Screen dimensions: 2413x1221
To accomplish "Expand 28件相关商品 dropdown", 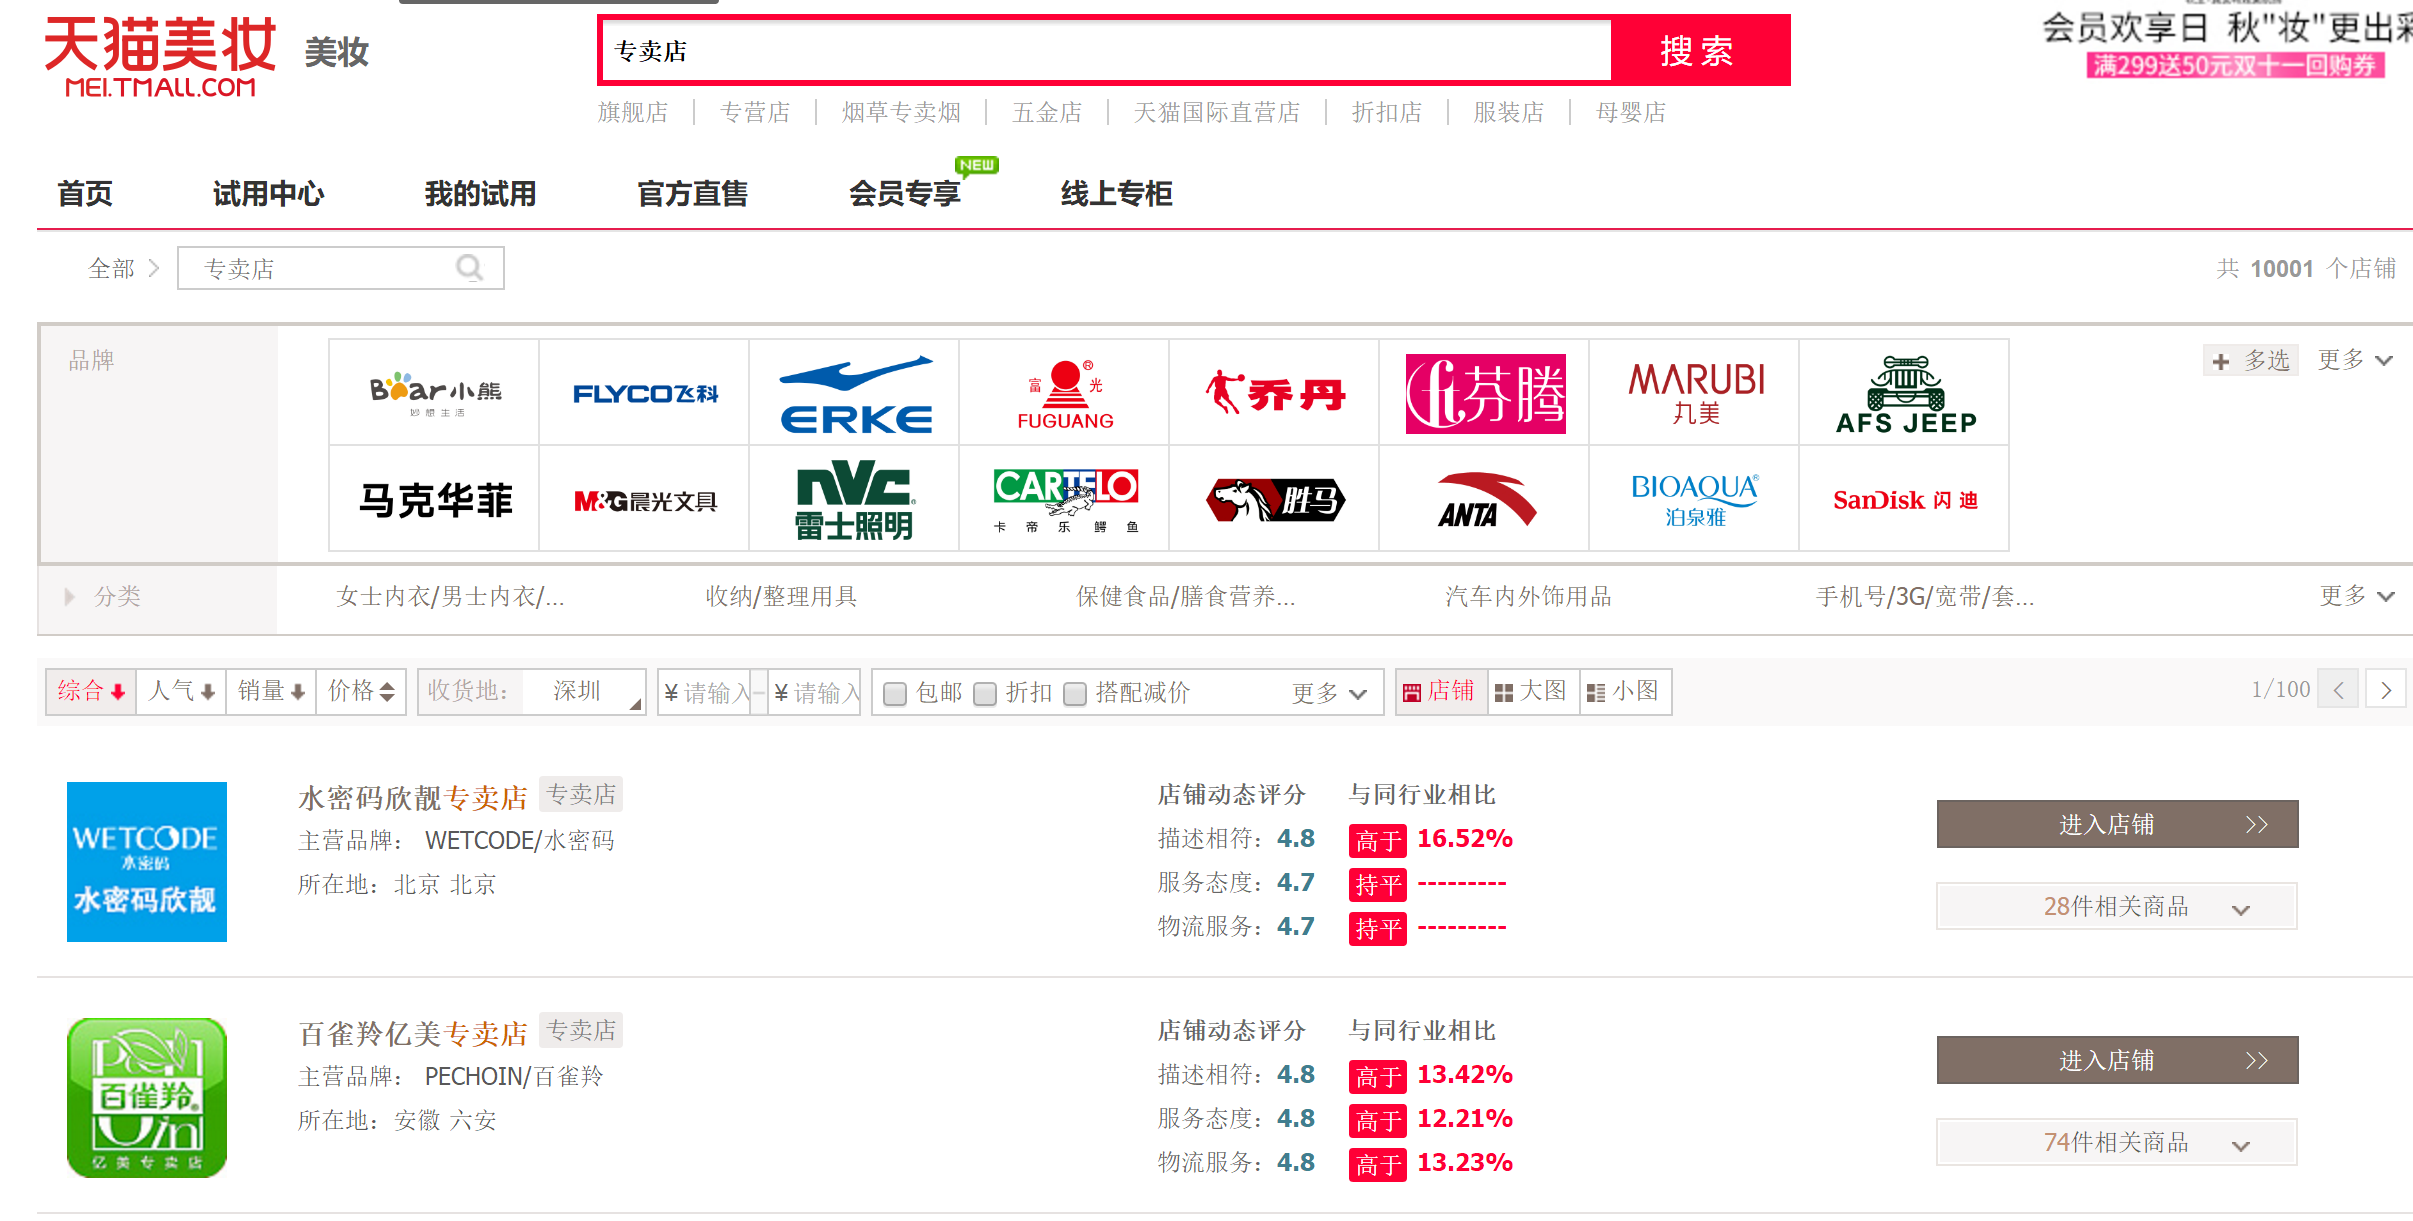I will tap(2116, 907).
